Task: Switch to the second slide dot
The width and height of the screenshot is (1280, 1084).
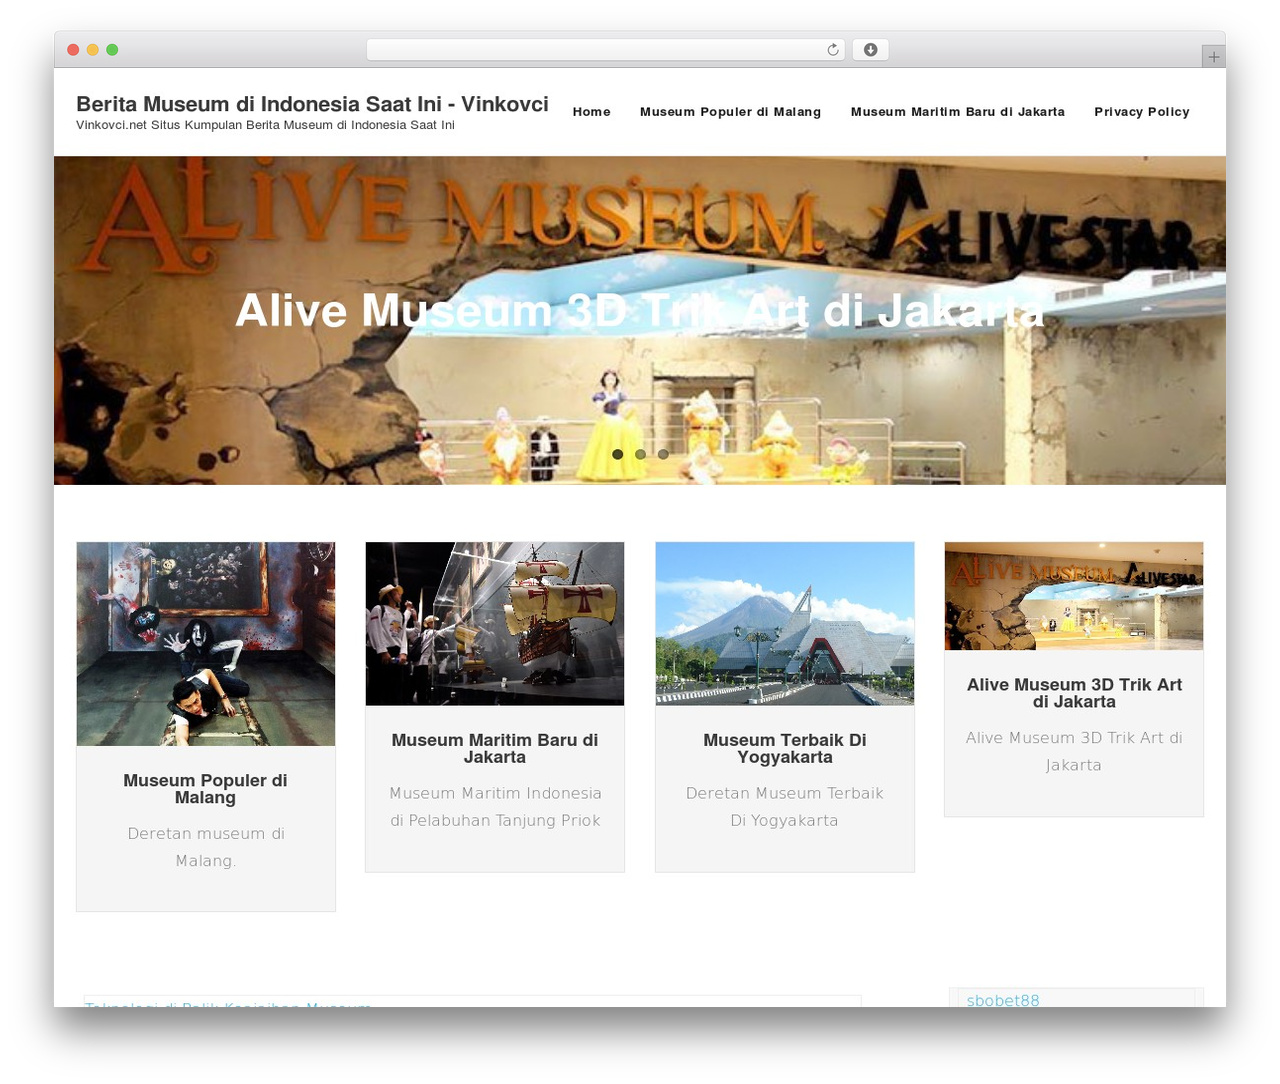Action: click(640, 454)
